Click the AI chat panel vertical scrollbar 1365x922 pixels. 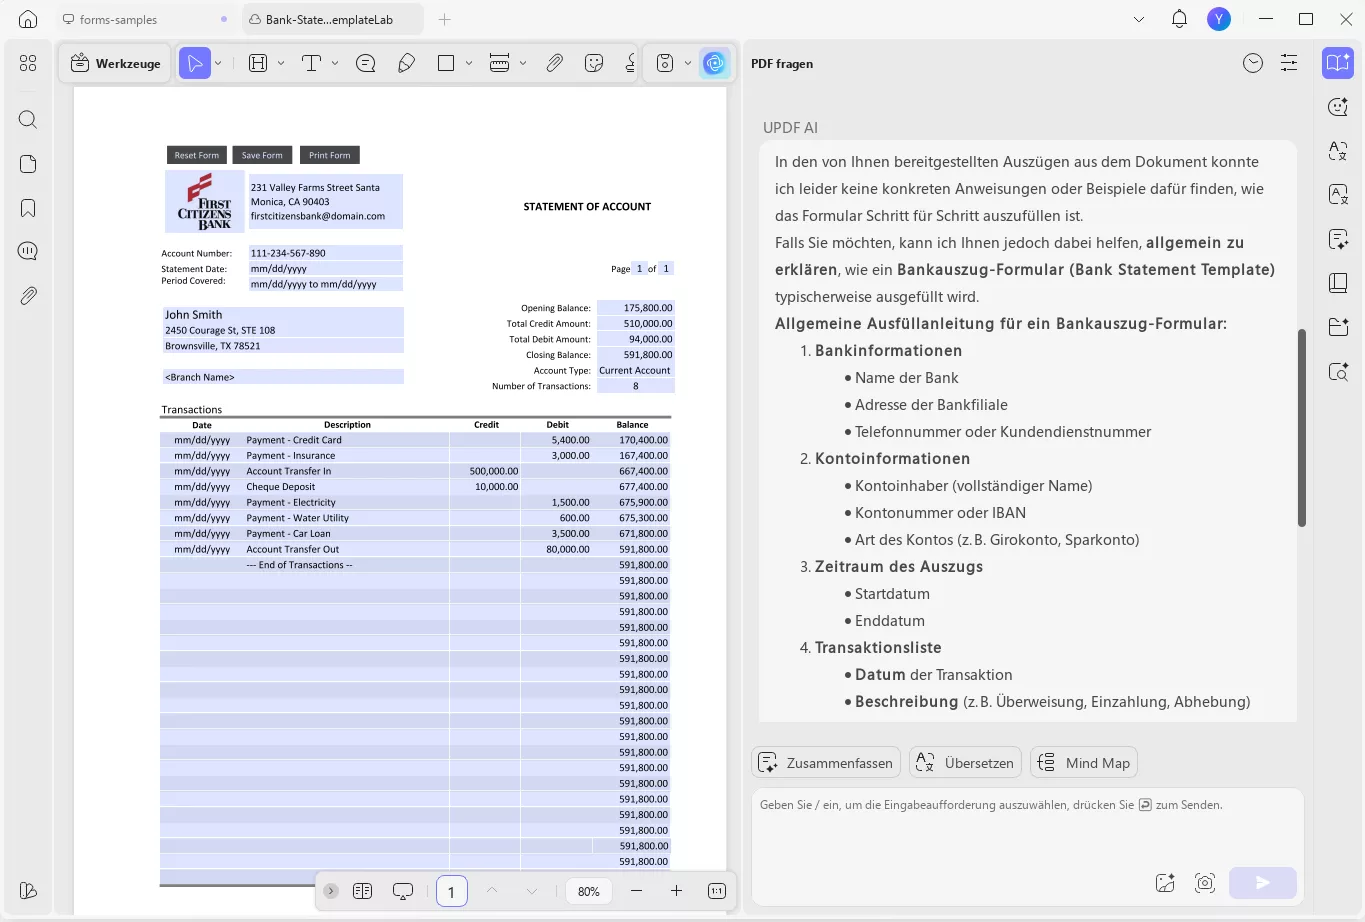1302,428
